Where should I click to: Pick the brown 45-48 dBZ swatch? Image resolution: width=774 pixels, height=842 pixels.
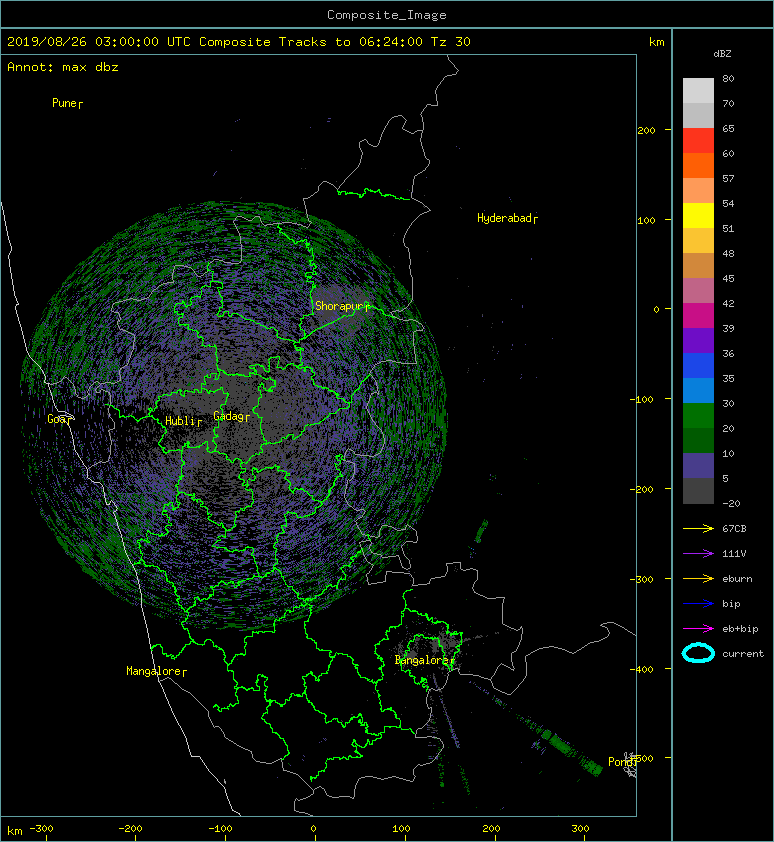click(698, 266)
